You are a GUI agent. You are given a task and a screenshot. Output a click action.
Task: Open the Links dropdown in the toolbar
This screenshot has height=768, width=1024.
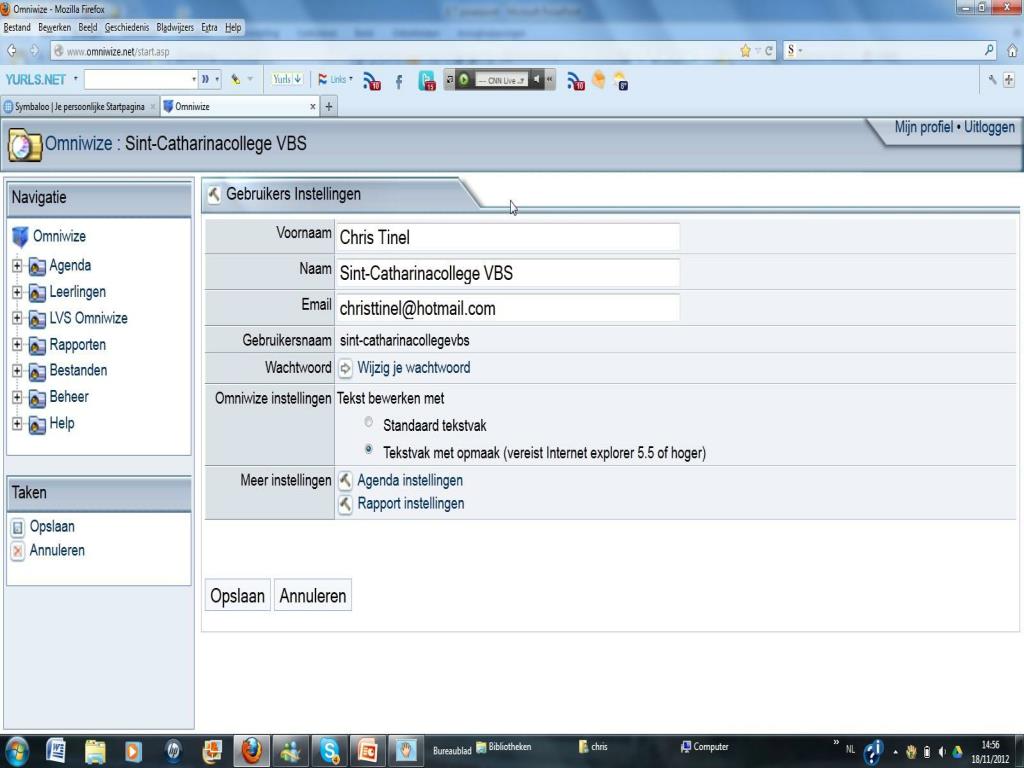click(x=336, y=80)
